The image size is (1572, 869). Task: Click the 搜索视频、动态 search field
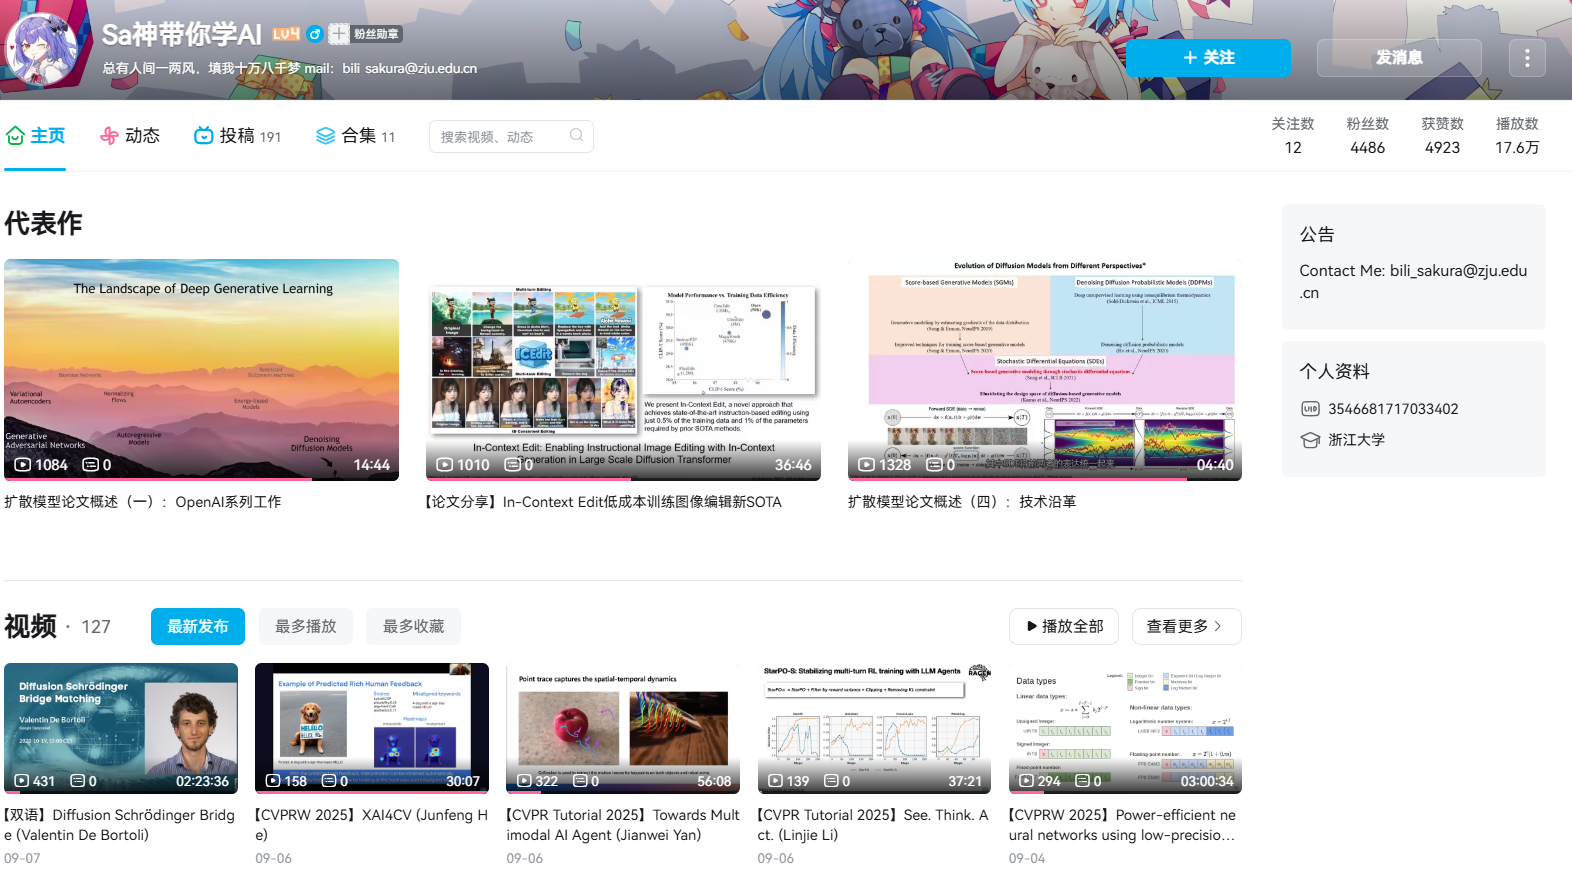click(500, 137)
